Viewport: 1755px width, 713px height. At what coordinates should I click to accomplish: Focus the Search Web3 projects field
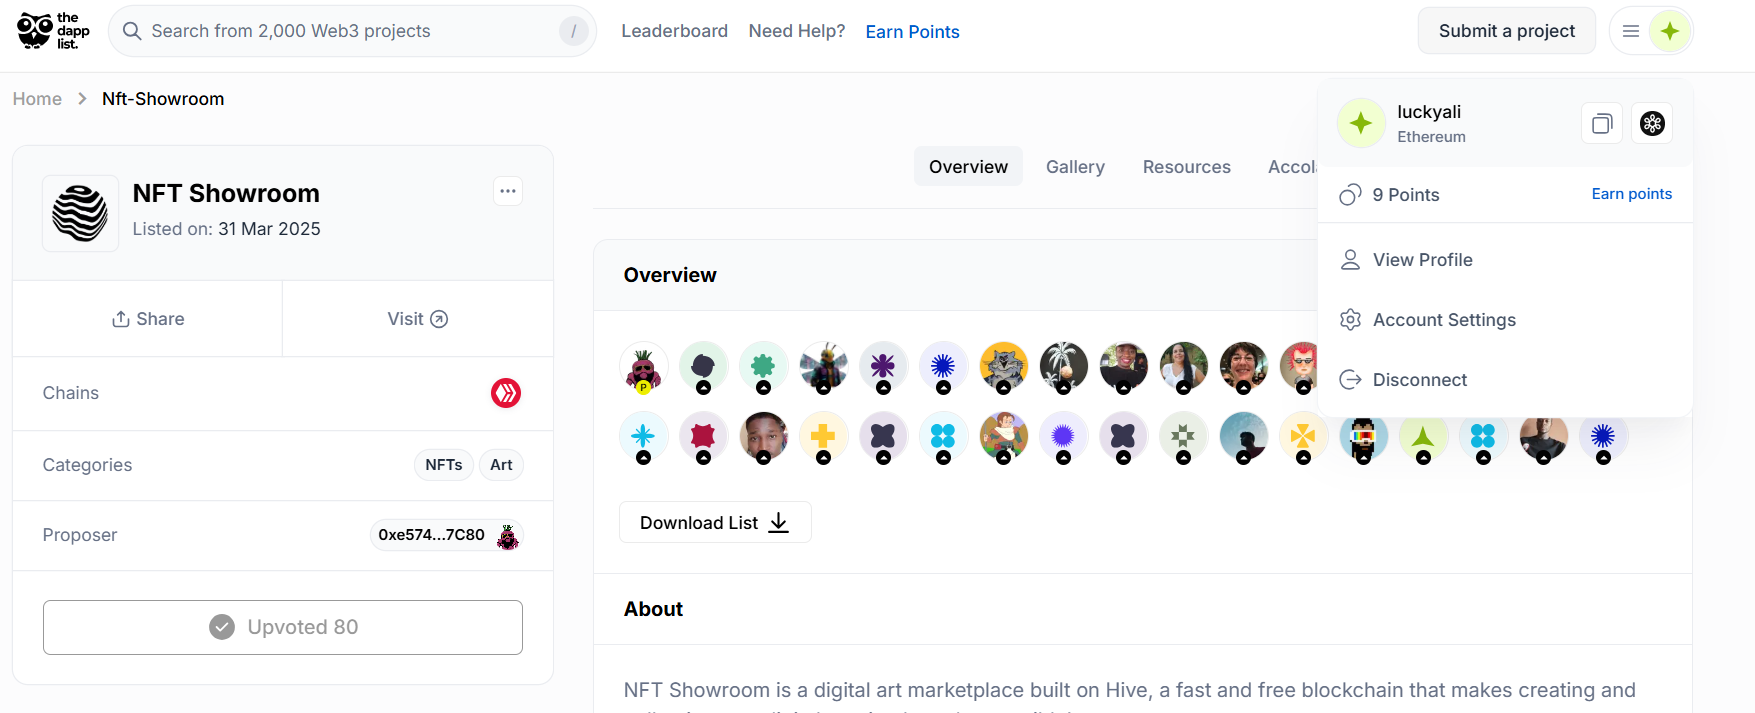click(353, 31)
